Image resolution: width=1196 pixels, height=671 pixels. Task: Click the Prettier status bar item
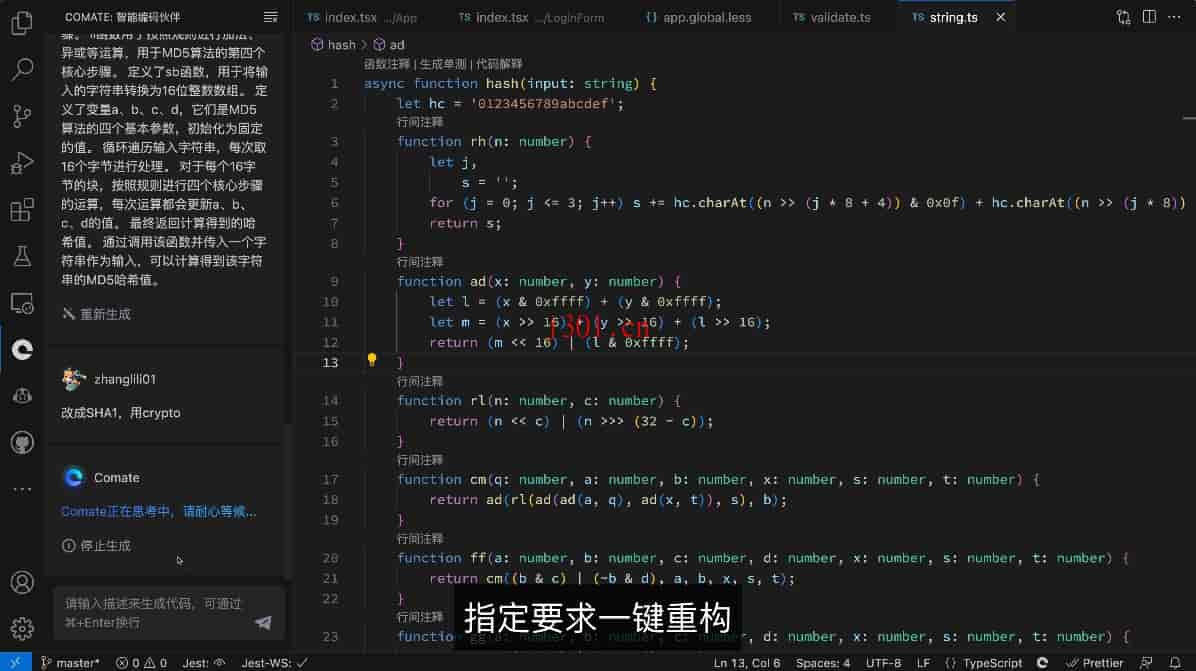click(x=1095, y=663)
